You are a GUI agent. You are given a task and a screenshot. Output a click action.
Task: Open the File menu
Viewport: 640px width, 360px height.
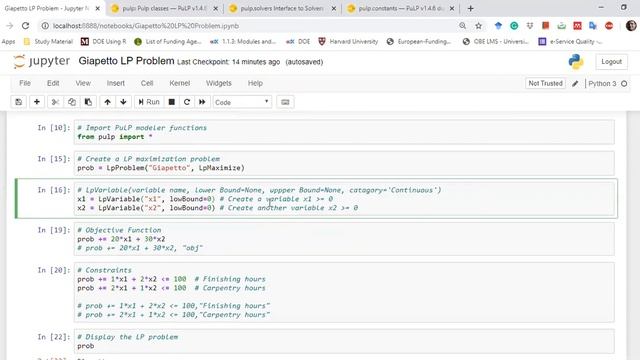(x=25, y=83)
